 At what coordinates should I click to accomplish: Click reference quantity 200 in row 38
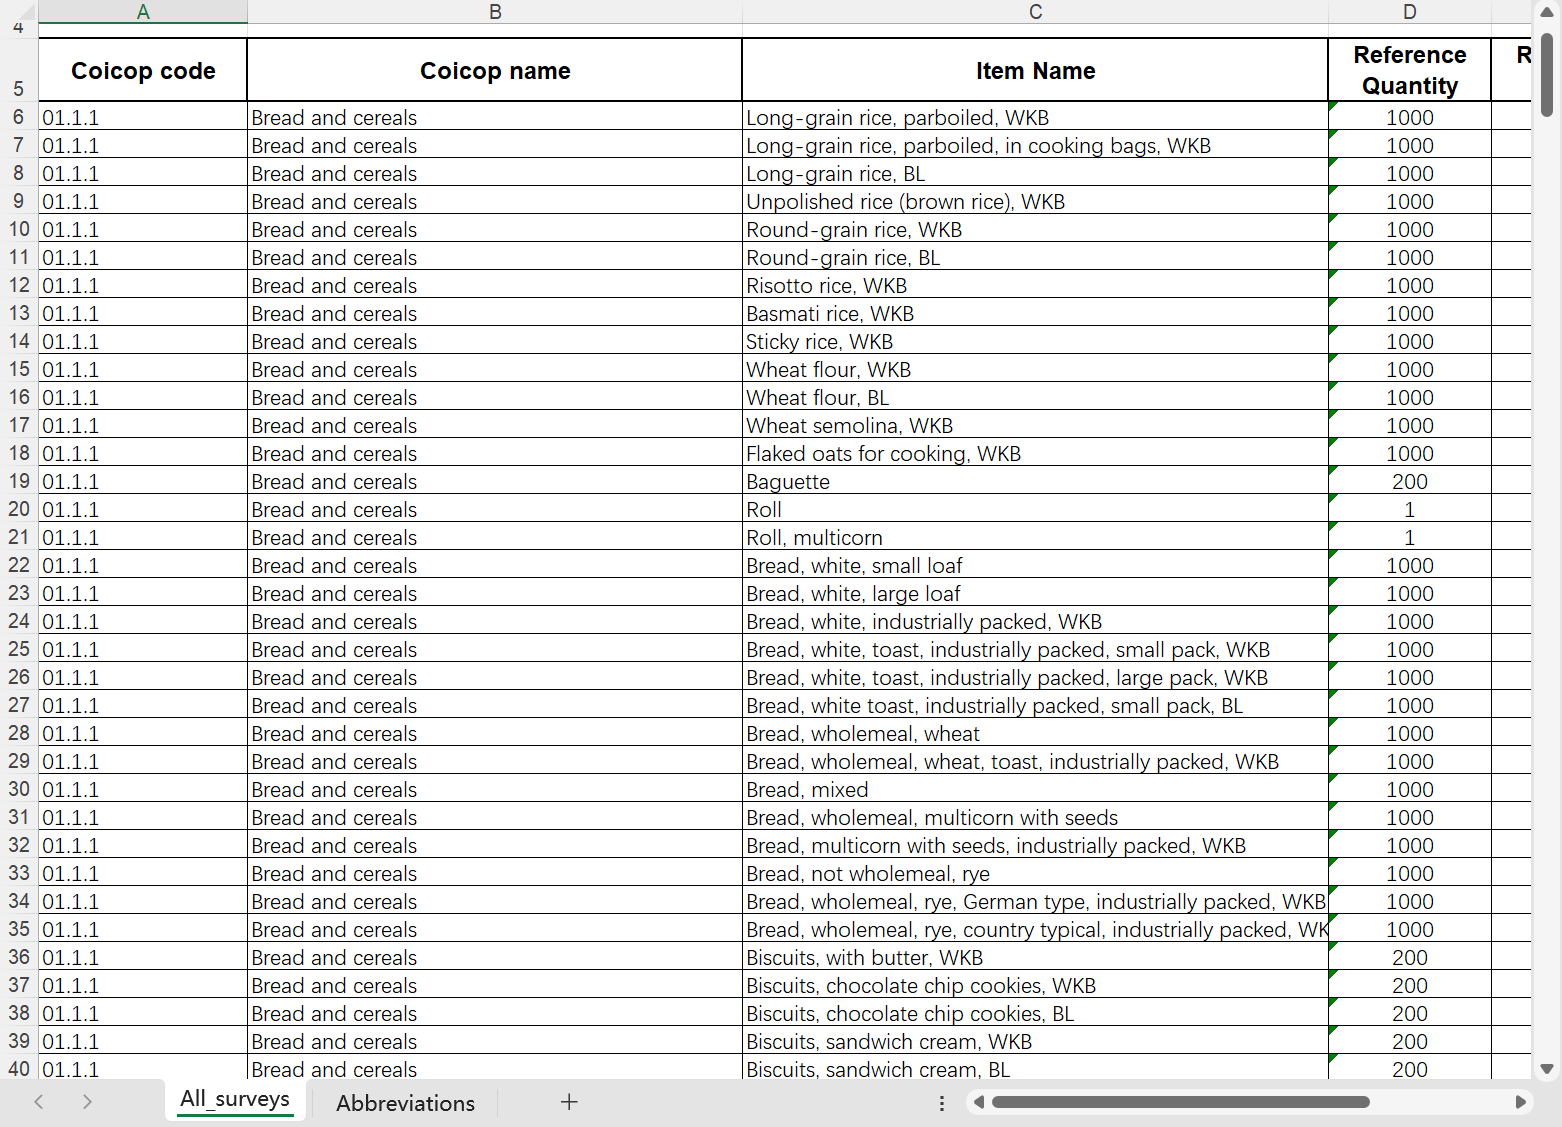1410,1013
